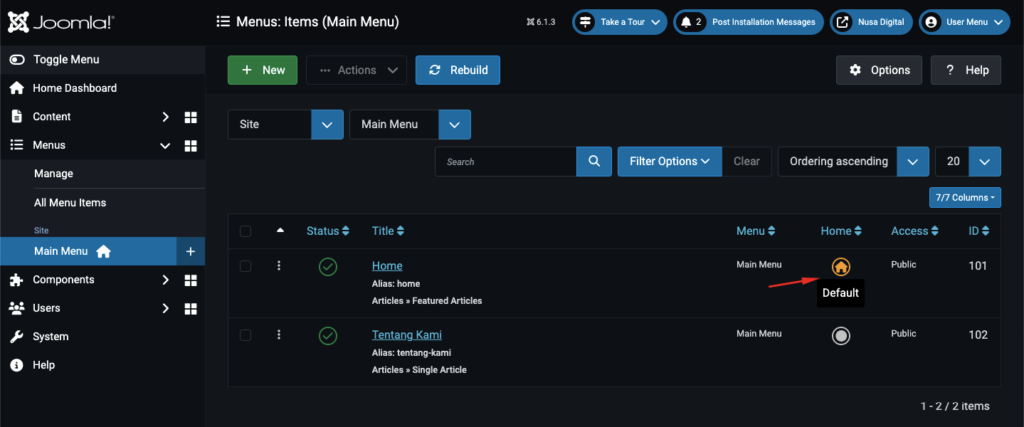The image size is (1024, 427).
Task: Click the orange default home icon for Home
Action: [x=841, y=266]
